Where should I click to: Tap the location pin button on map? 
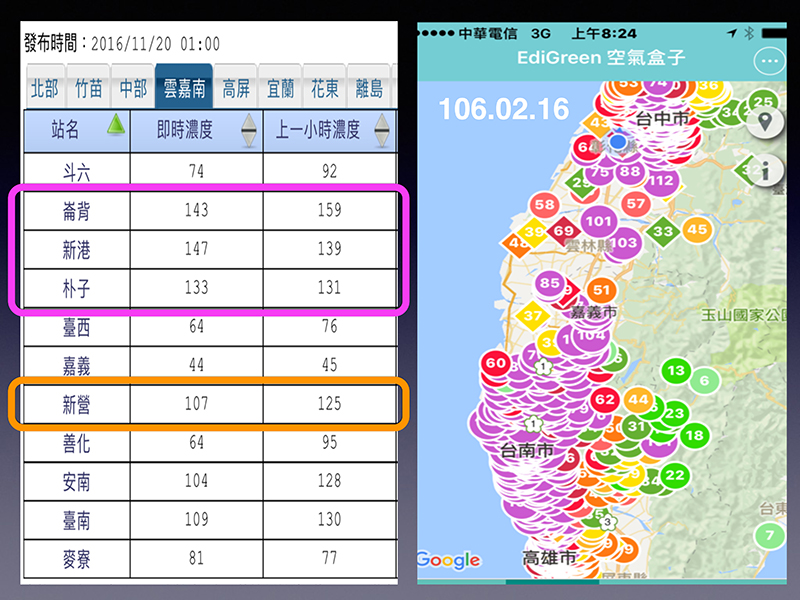tap(764, 122)
